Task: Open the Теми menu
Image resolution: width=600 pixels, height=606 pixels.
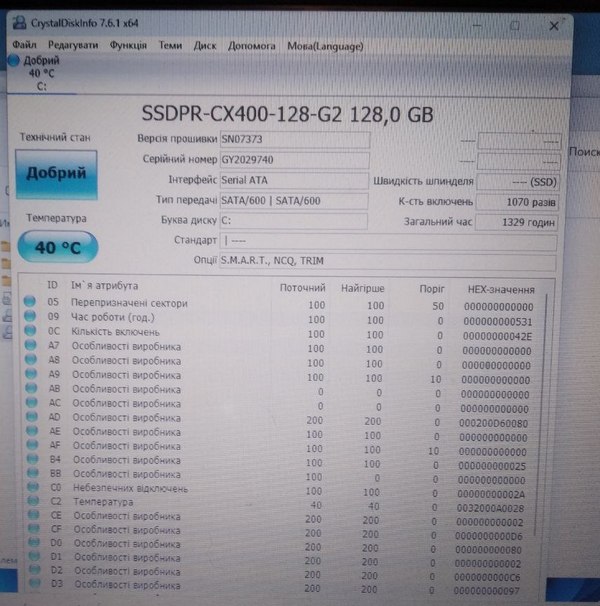Action: (171, 45)
